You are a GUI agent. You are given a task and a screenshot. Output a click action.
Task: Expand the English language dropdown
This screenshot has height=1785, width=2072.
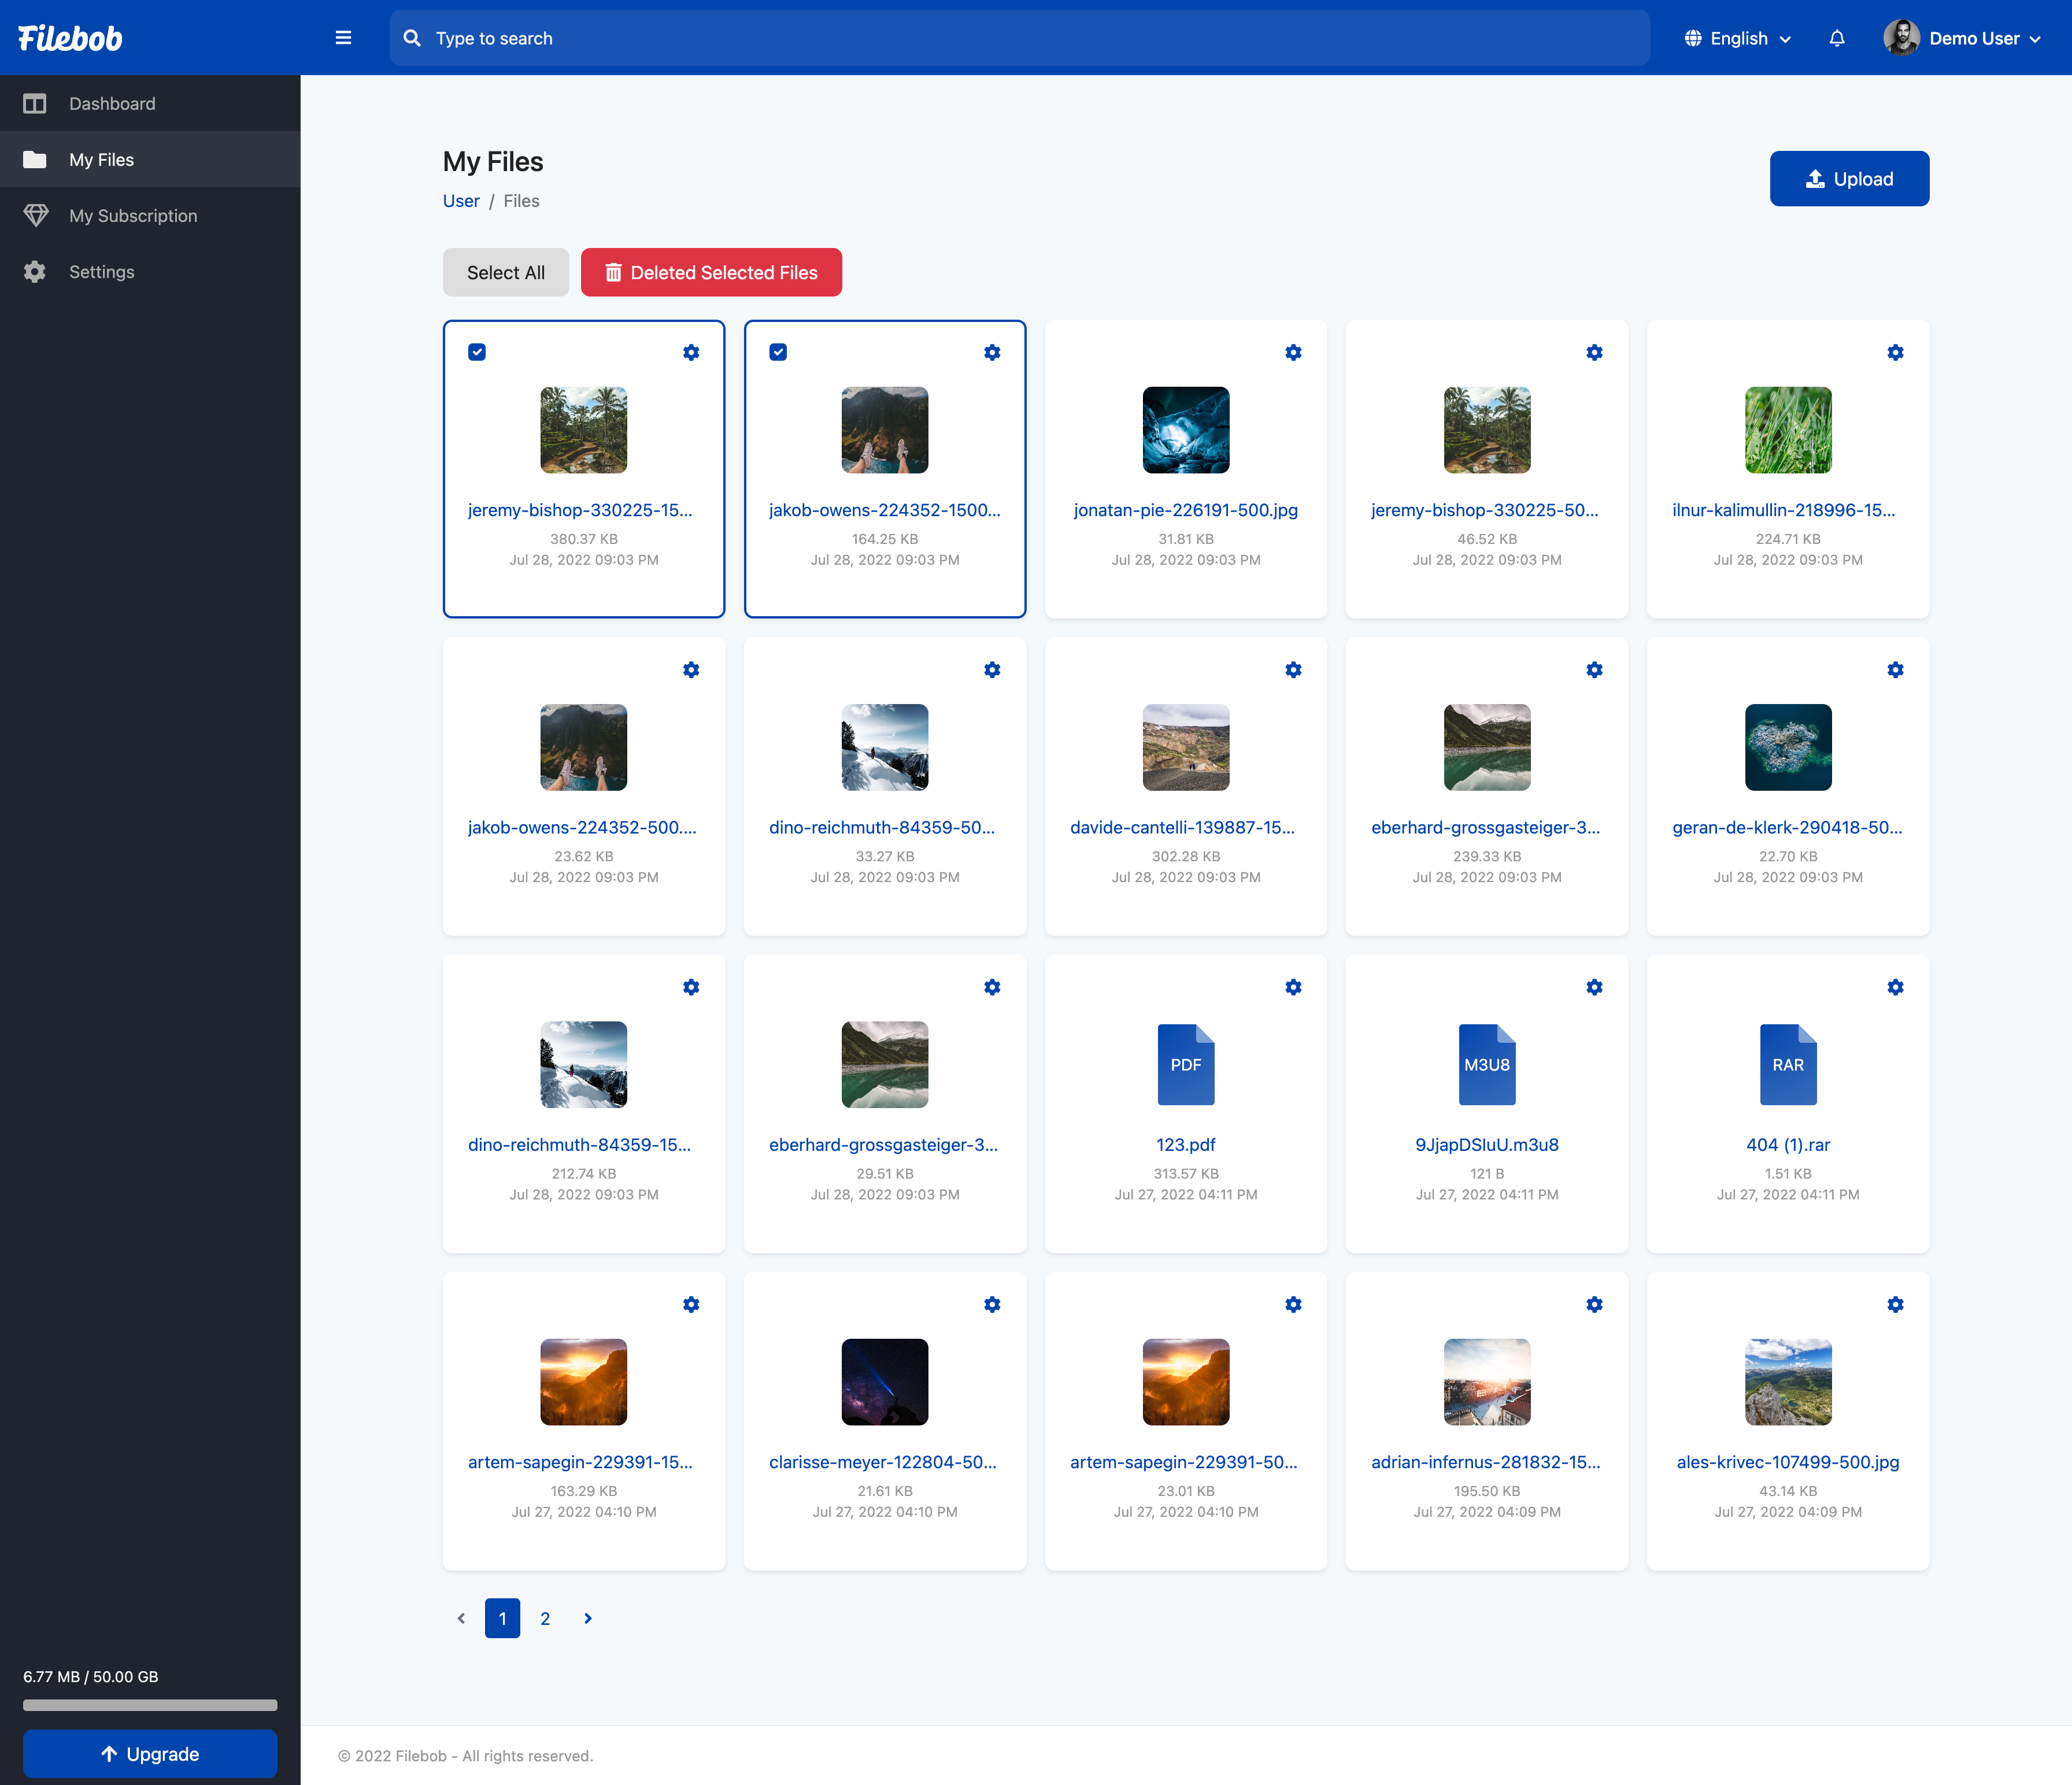pos(1738,38)
